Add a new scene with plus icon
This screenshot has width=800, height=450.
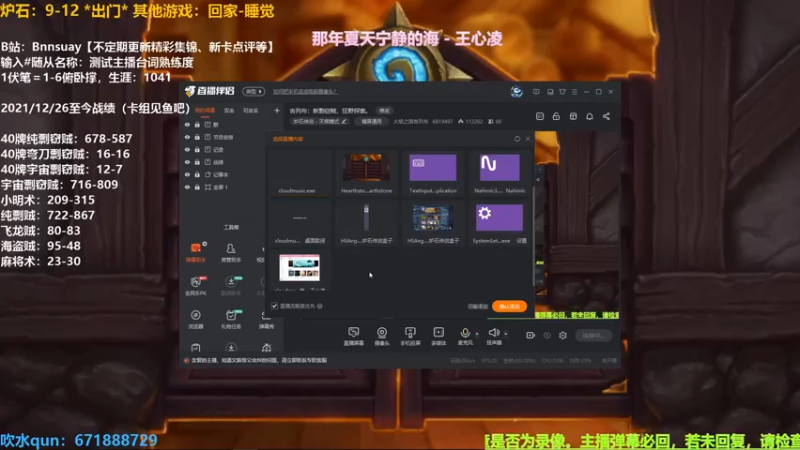point(277,110)
